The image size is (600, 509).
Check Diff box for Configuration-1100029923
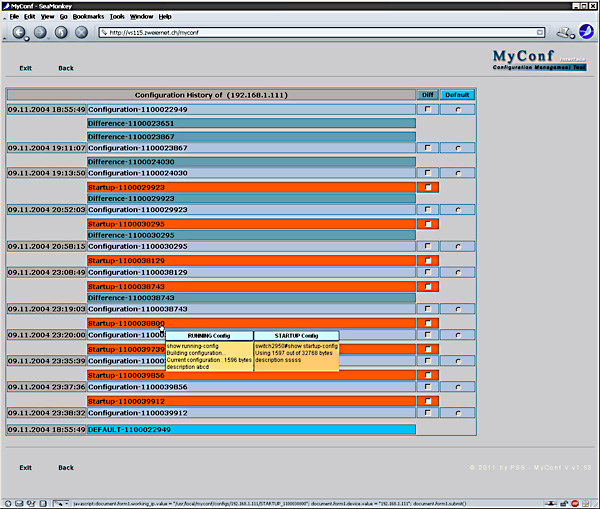click(x=427, y=210)
